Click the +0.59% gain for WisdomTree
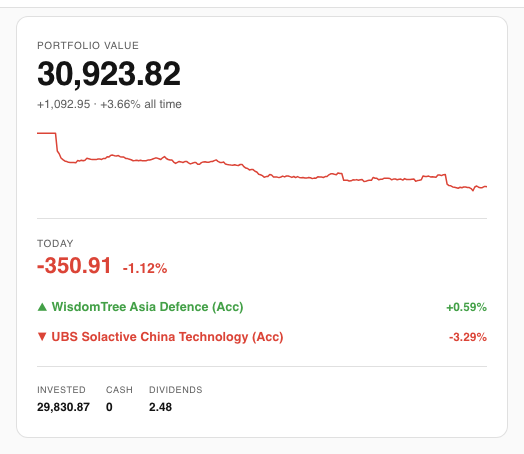524x454 pixels. [x=467, y=307]
